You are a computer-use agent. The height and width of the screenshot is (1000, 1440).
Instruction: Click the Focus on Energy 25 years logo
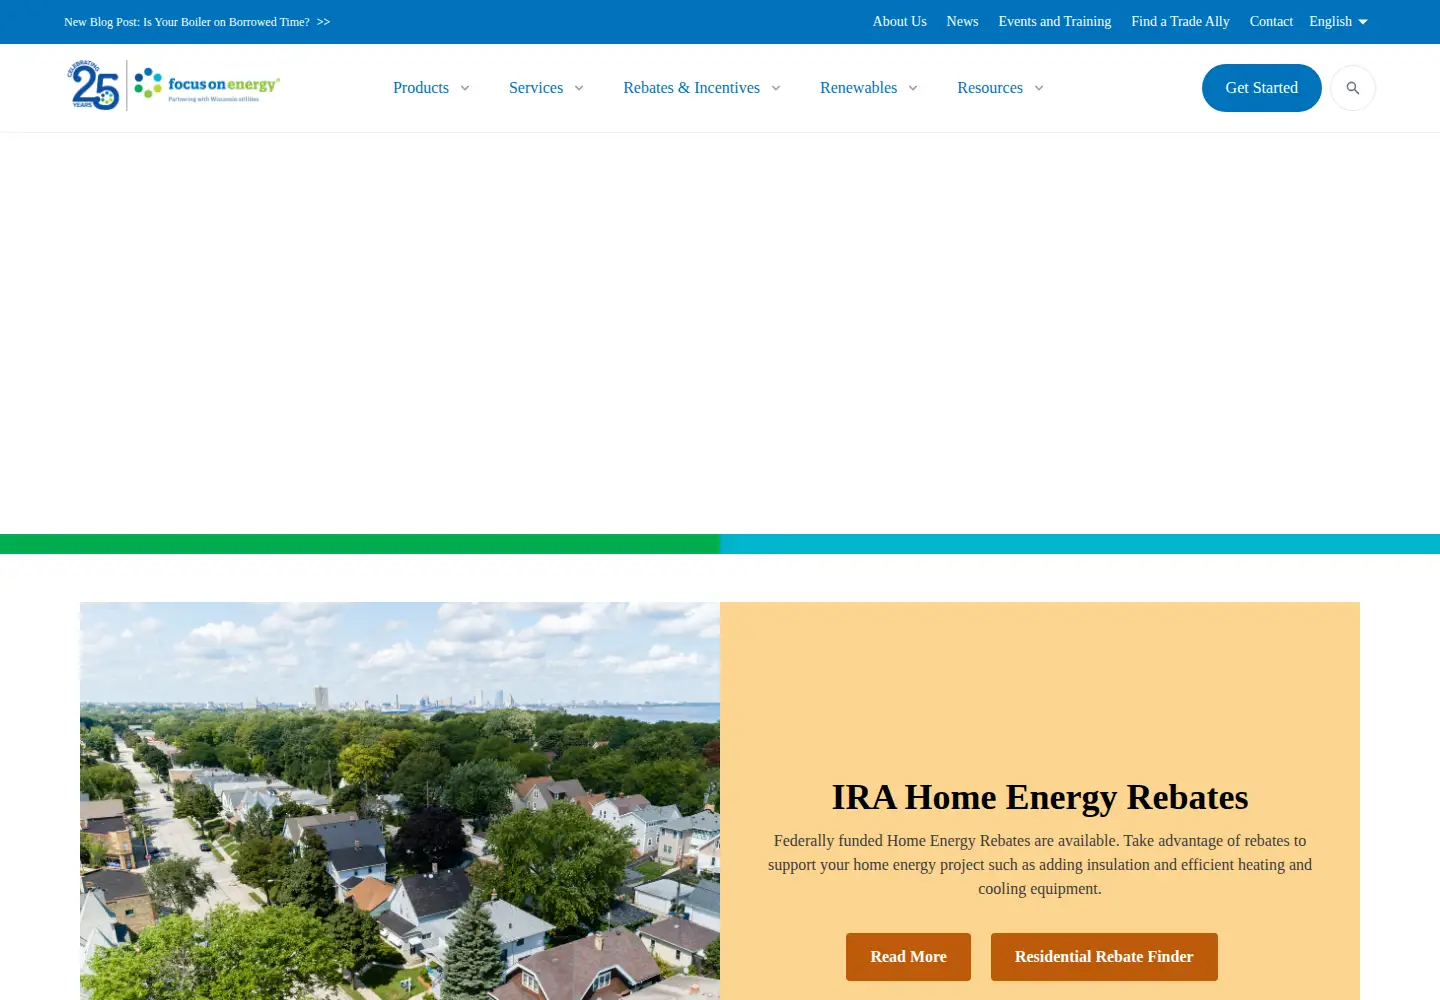point(173,86)
